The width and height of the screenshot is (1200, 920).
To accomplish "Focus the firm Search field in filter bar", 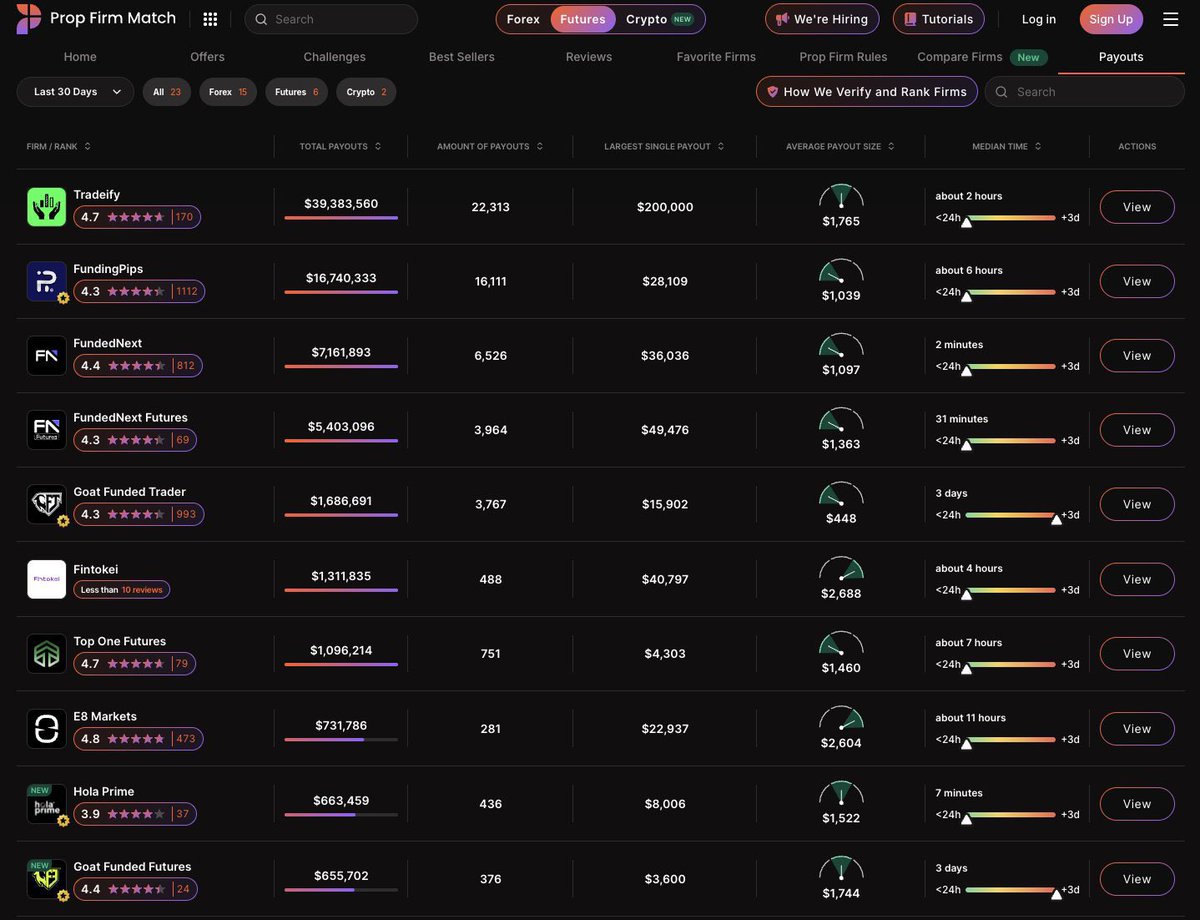I will coord(1085,92).
